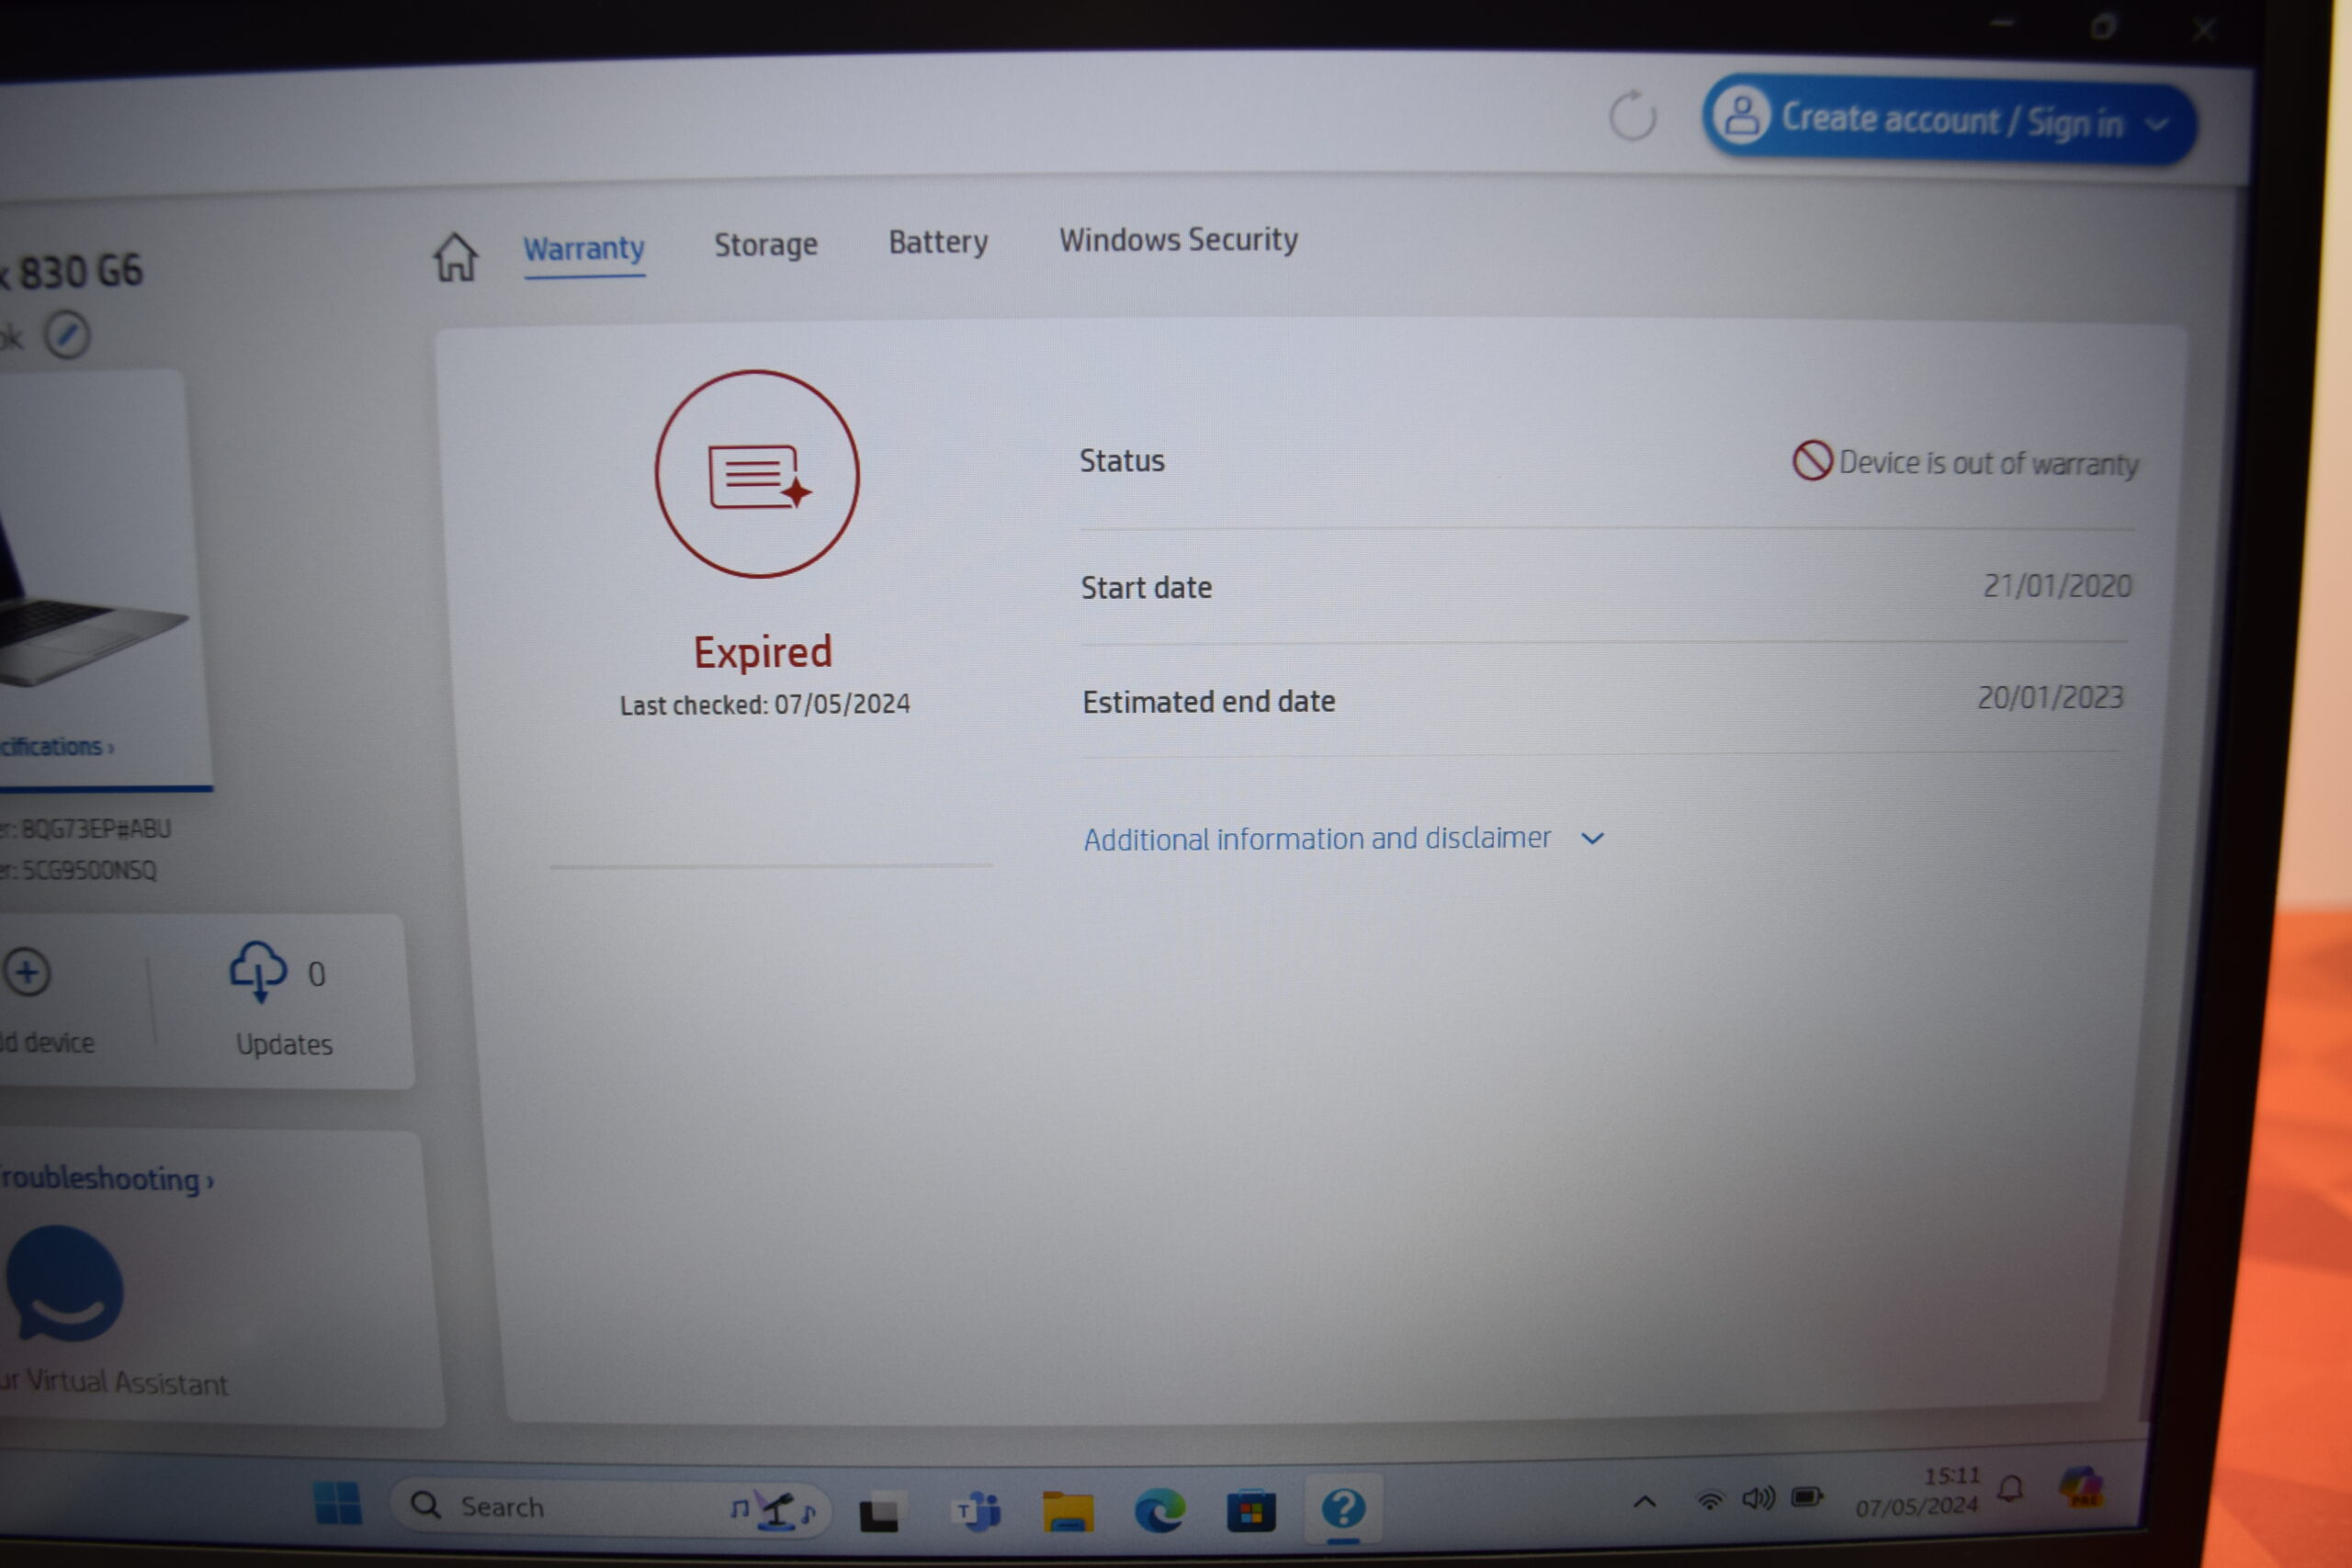Click the out of warranty prohibited icon
The width and height of the screenshot is (2352, 1568).
pos(1812,461)
